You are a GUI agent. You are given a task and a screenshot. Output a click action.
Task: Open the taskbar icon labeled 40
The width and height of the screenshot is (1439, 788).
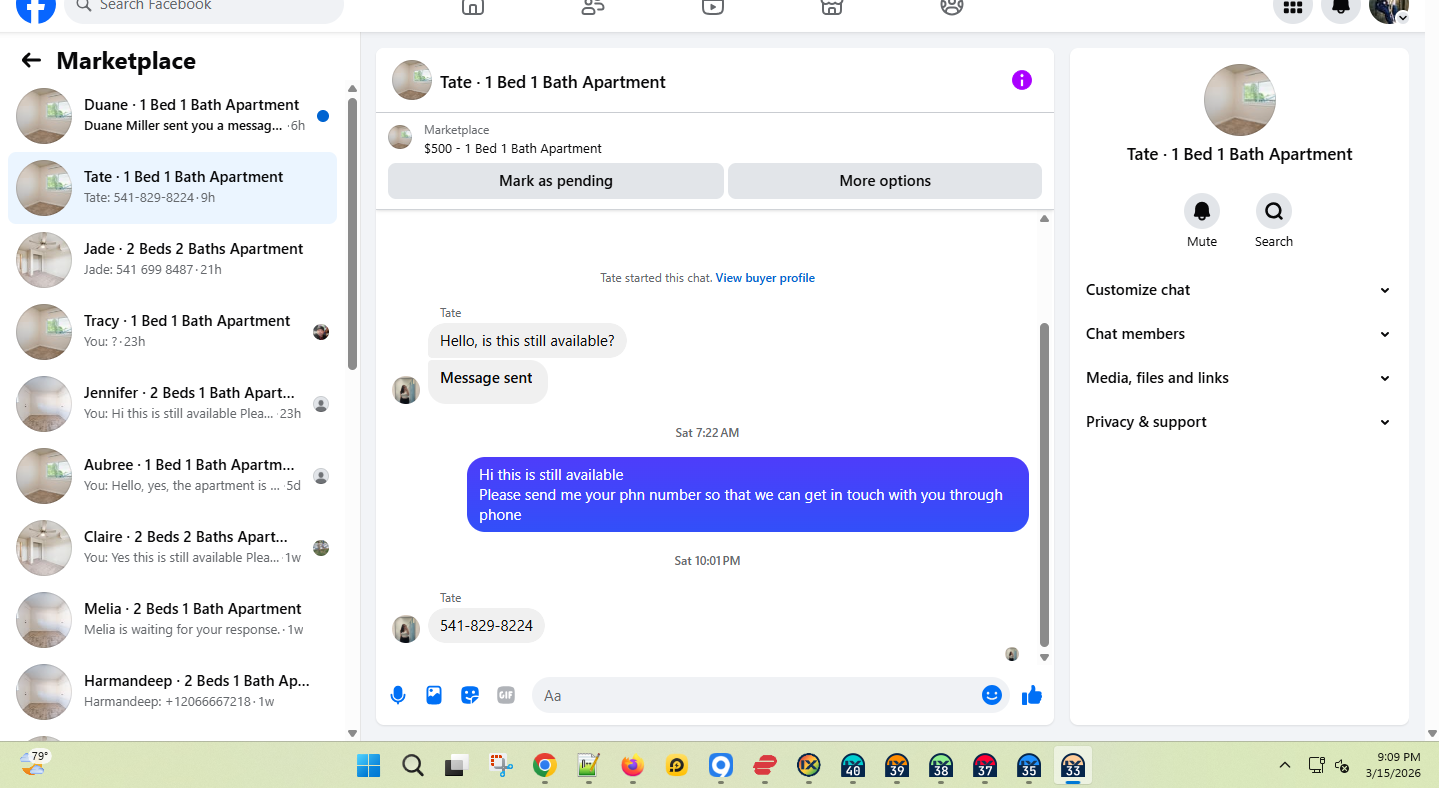point(853,766)
